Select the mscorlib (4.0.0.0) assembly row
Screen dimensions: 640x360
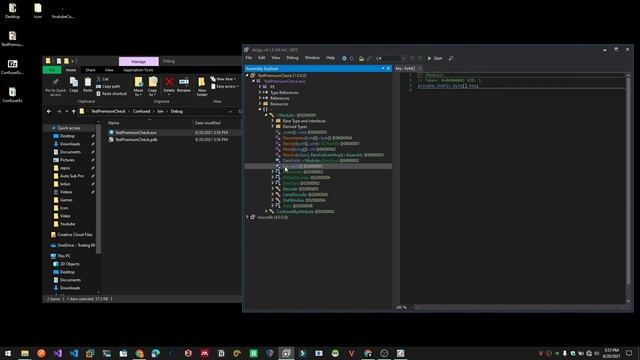click(272, 217)
